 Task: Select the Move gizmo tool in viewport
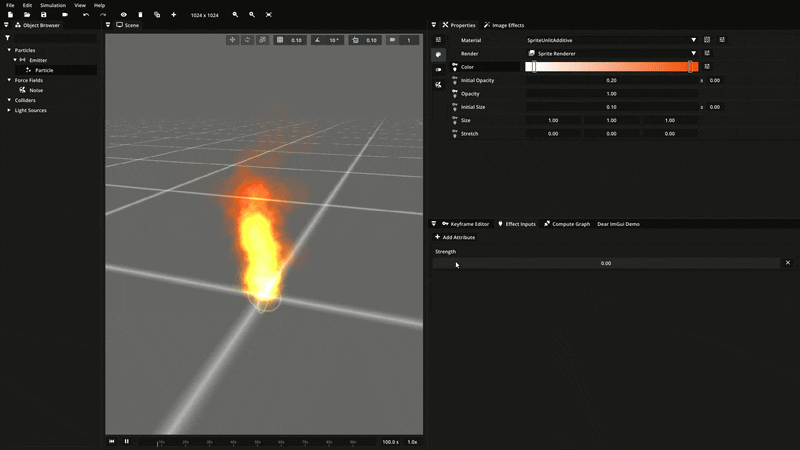pos(233,40)
